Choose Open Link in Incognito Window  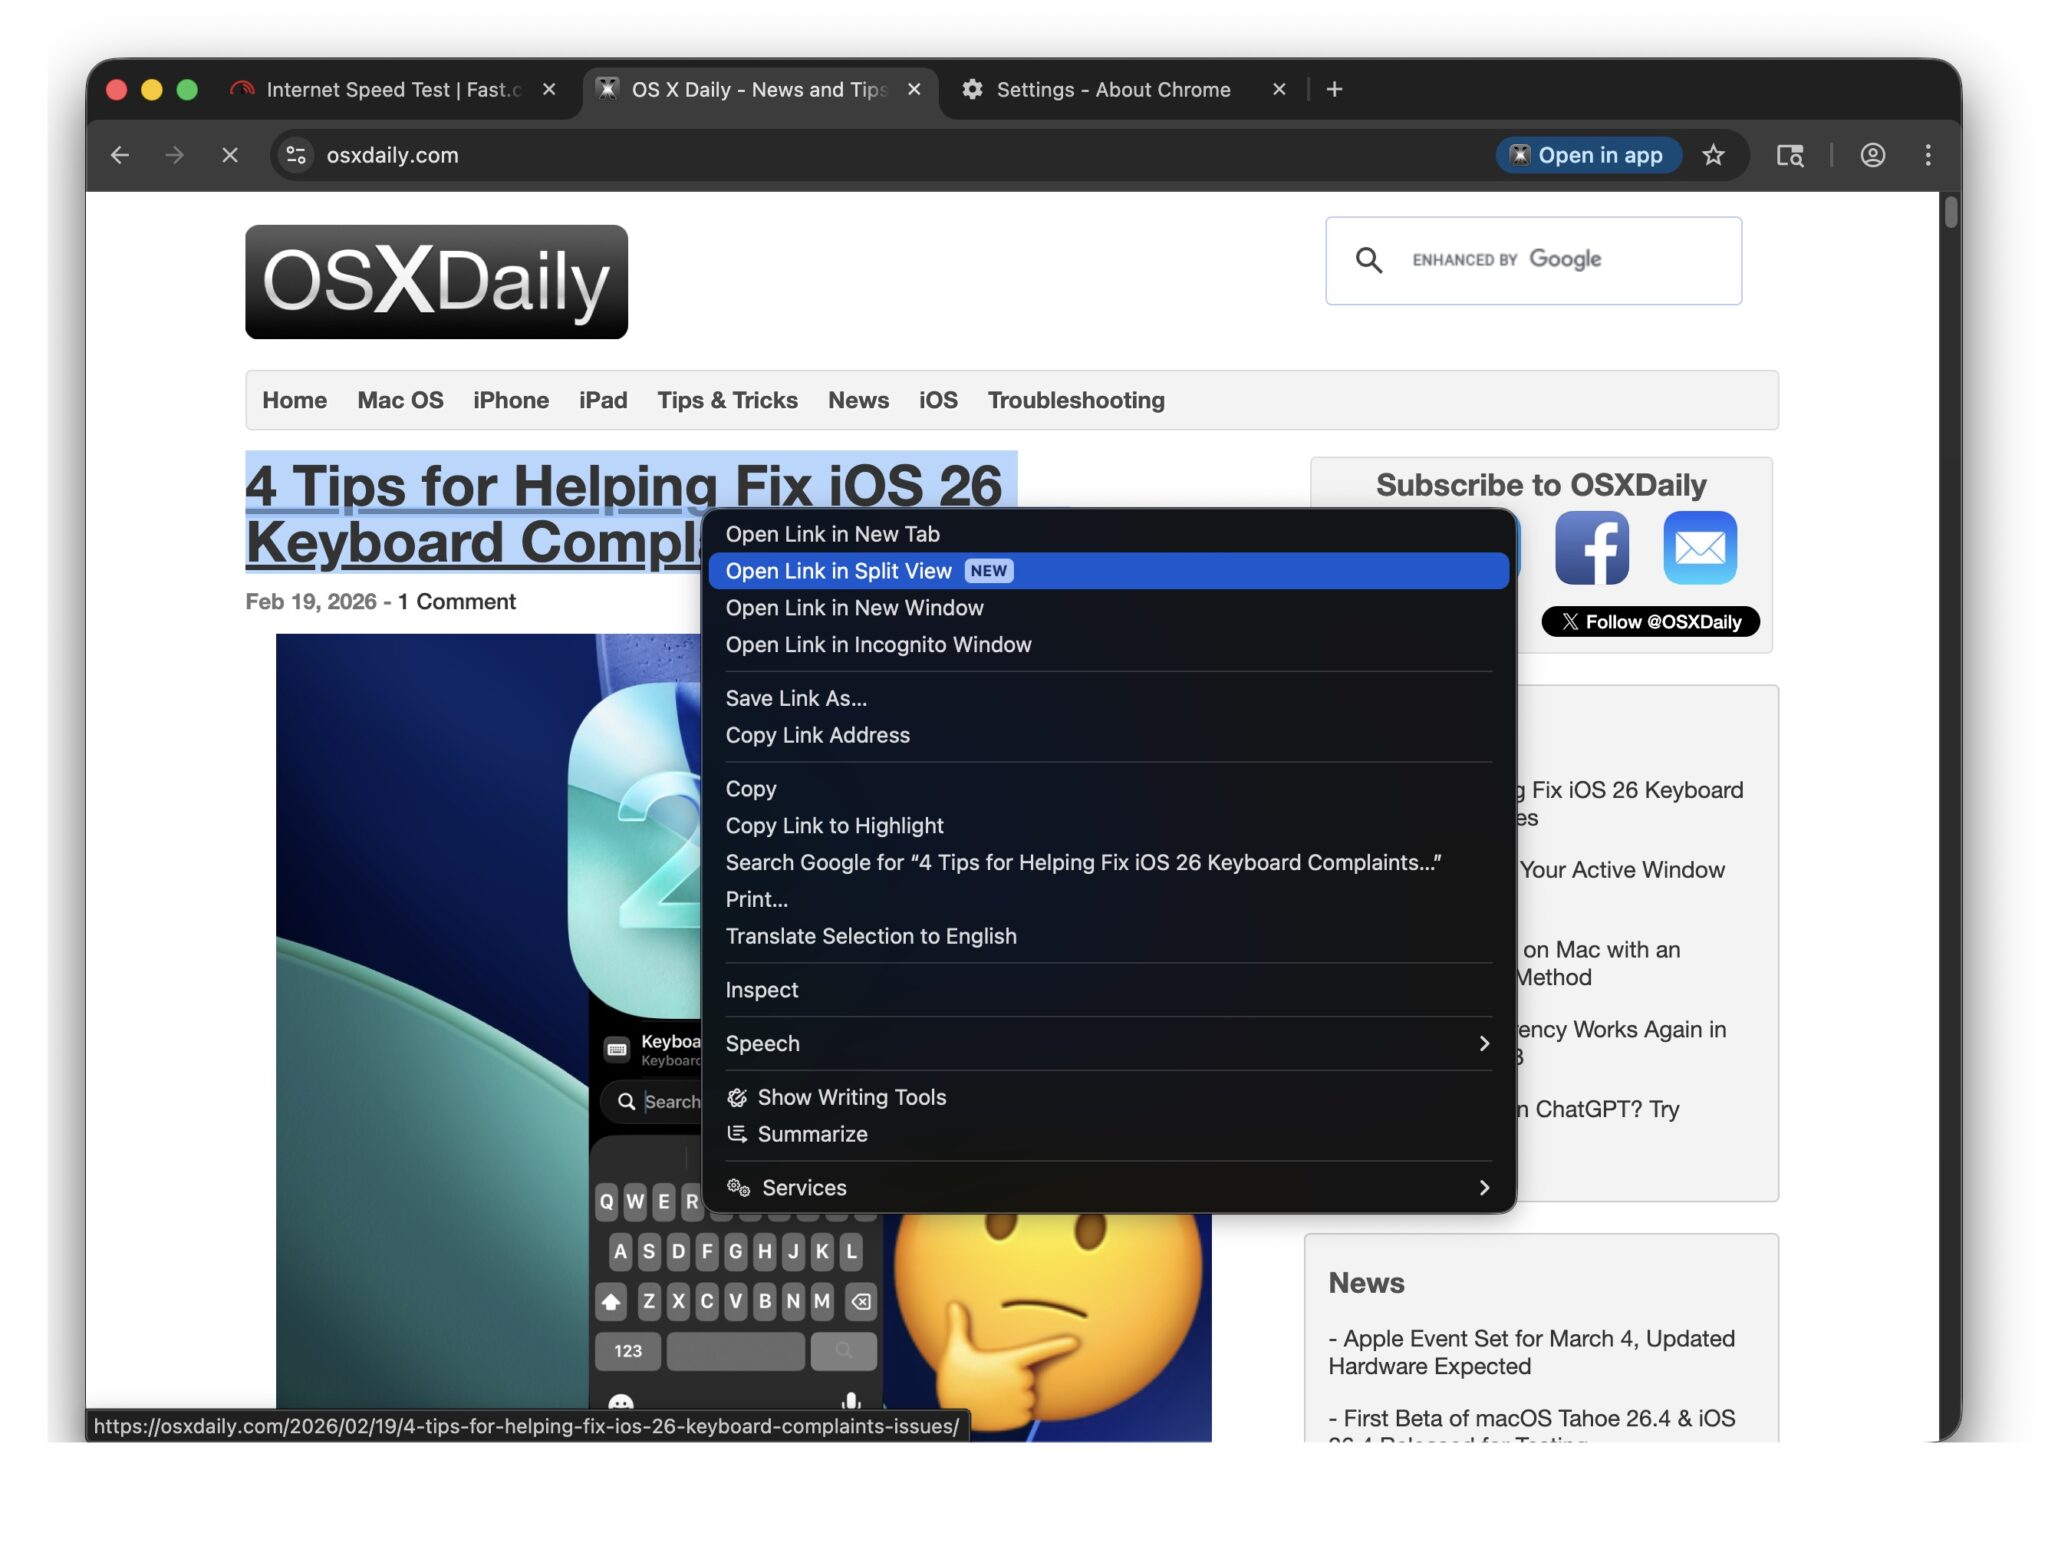[x=1108, y=645]
